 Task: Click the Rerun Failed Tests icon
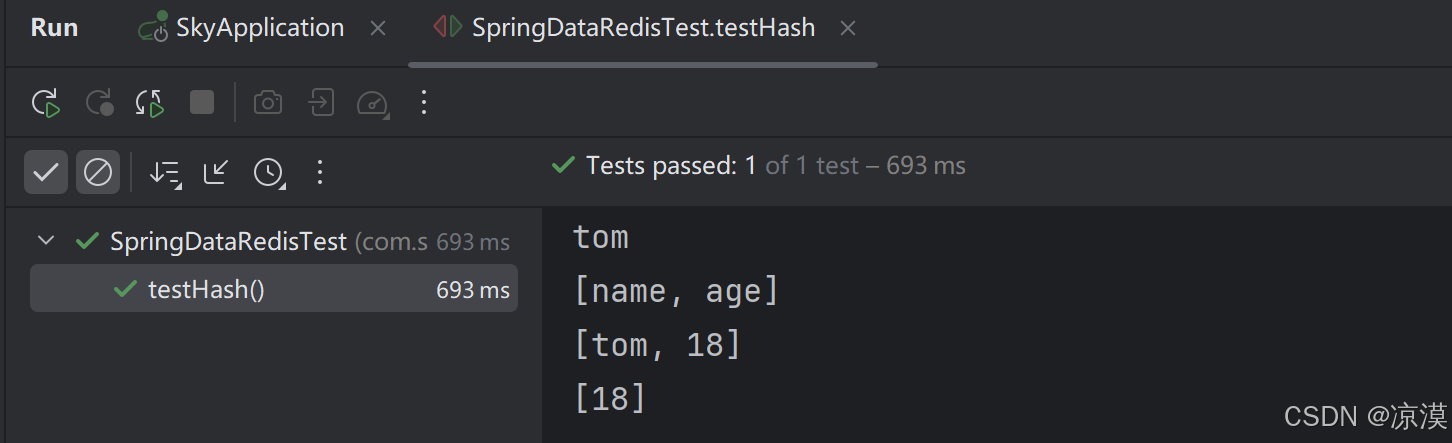99,103
